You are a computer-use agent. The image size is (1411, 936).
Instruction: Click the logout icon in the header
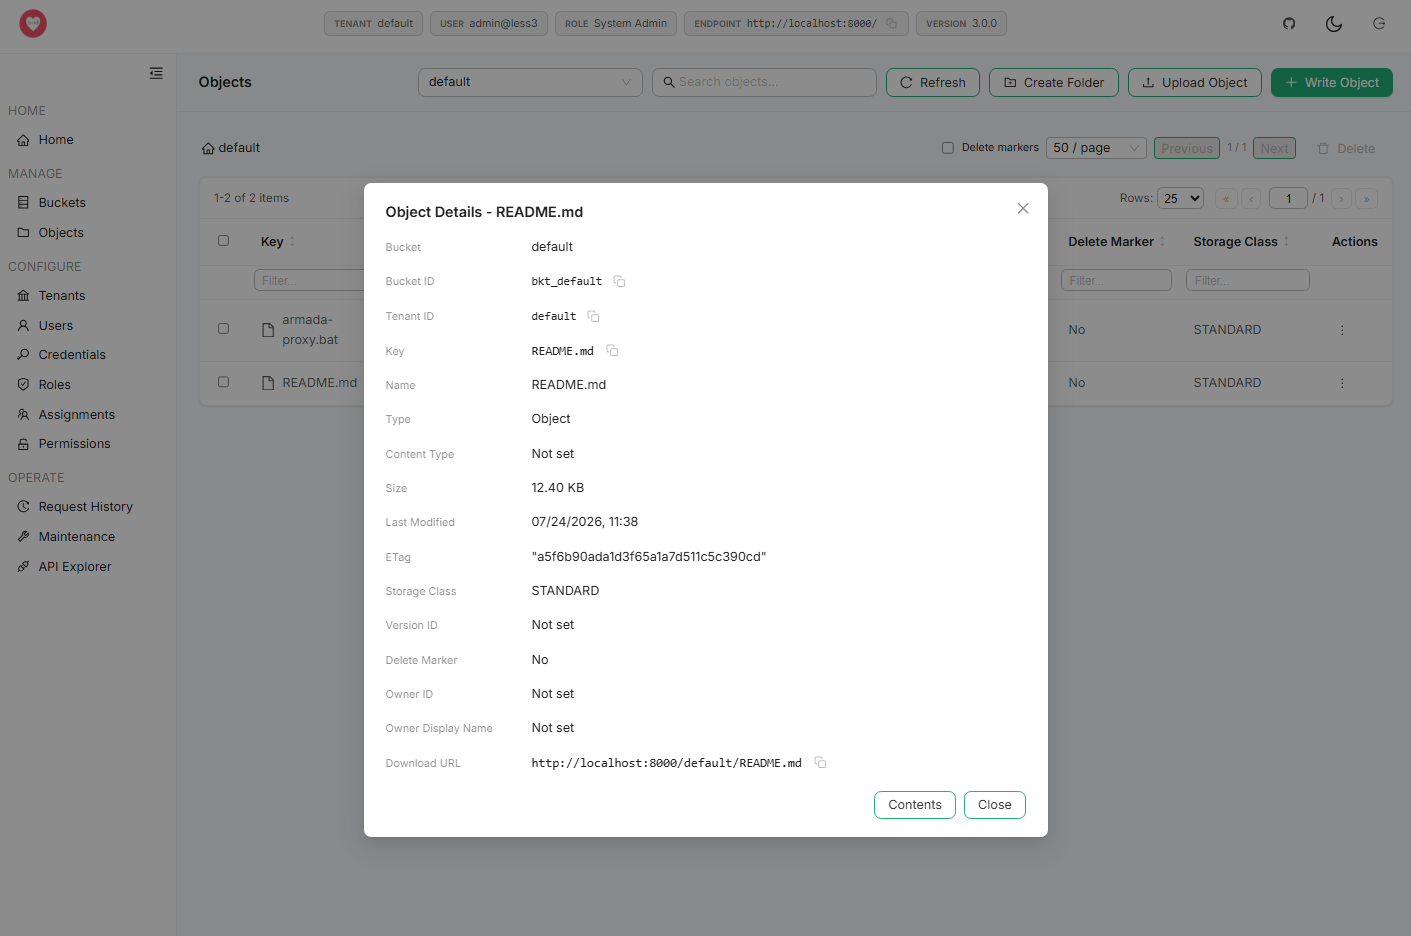pyautogui.click(x=1379, y=23)
